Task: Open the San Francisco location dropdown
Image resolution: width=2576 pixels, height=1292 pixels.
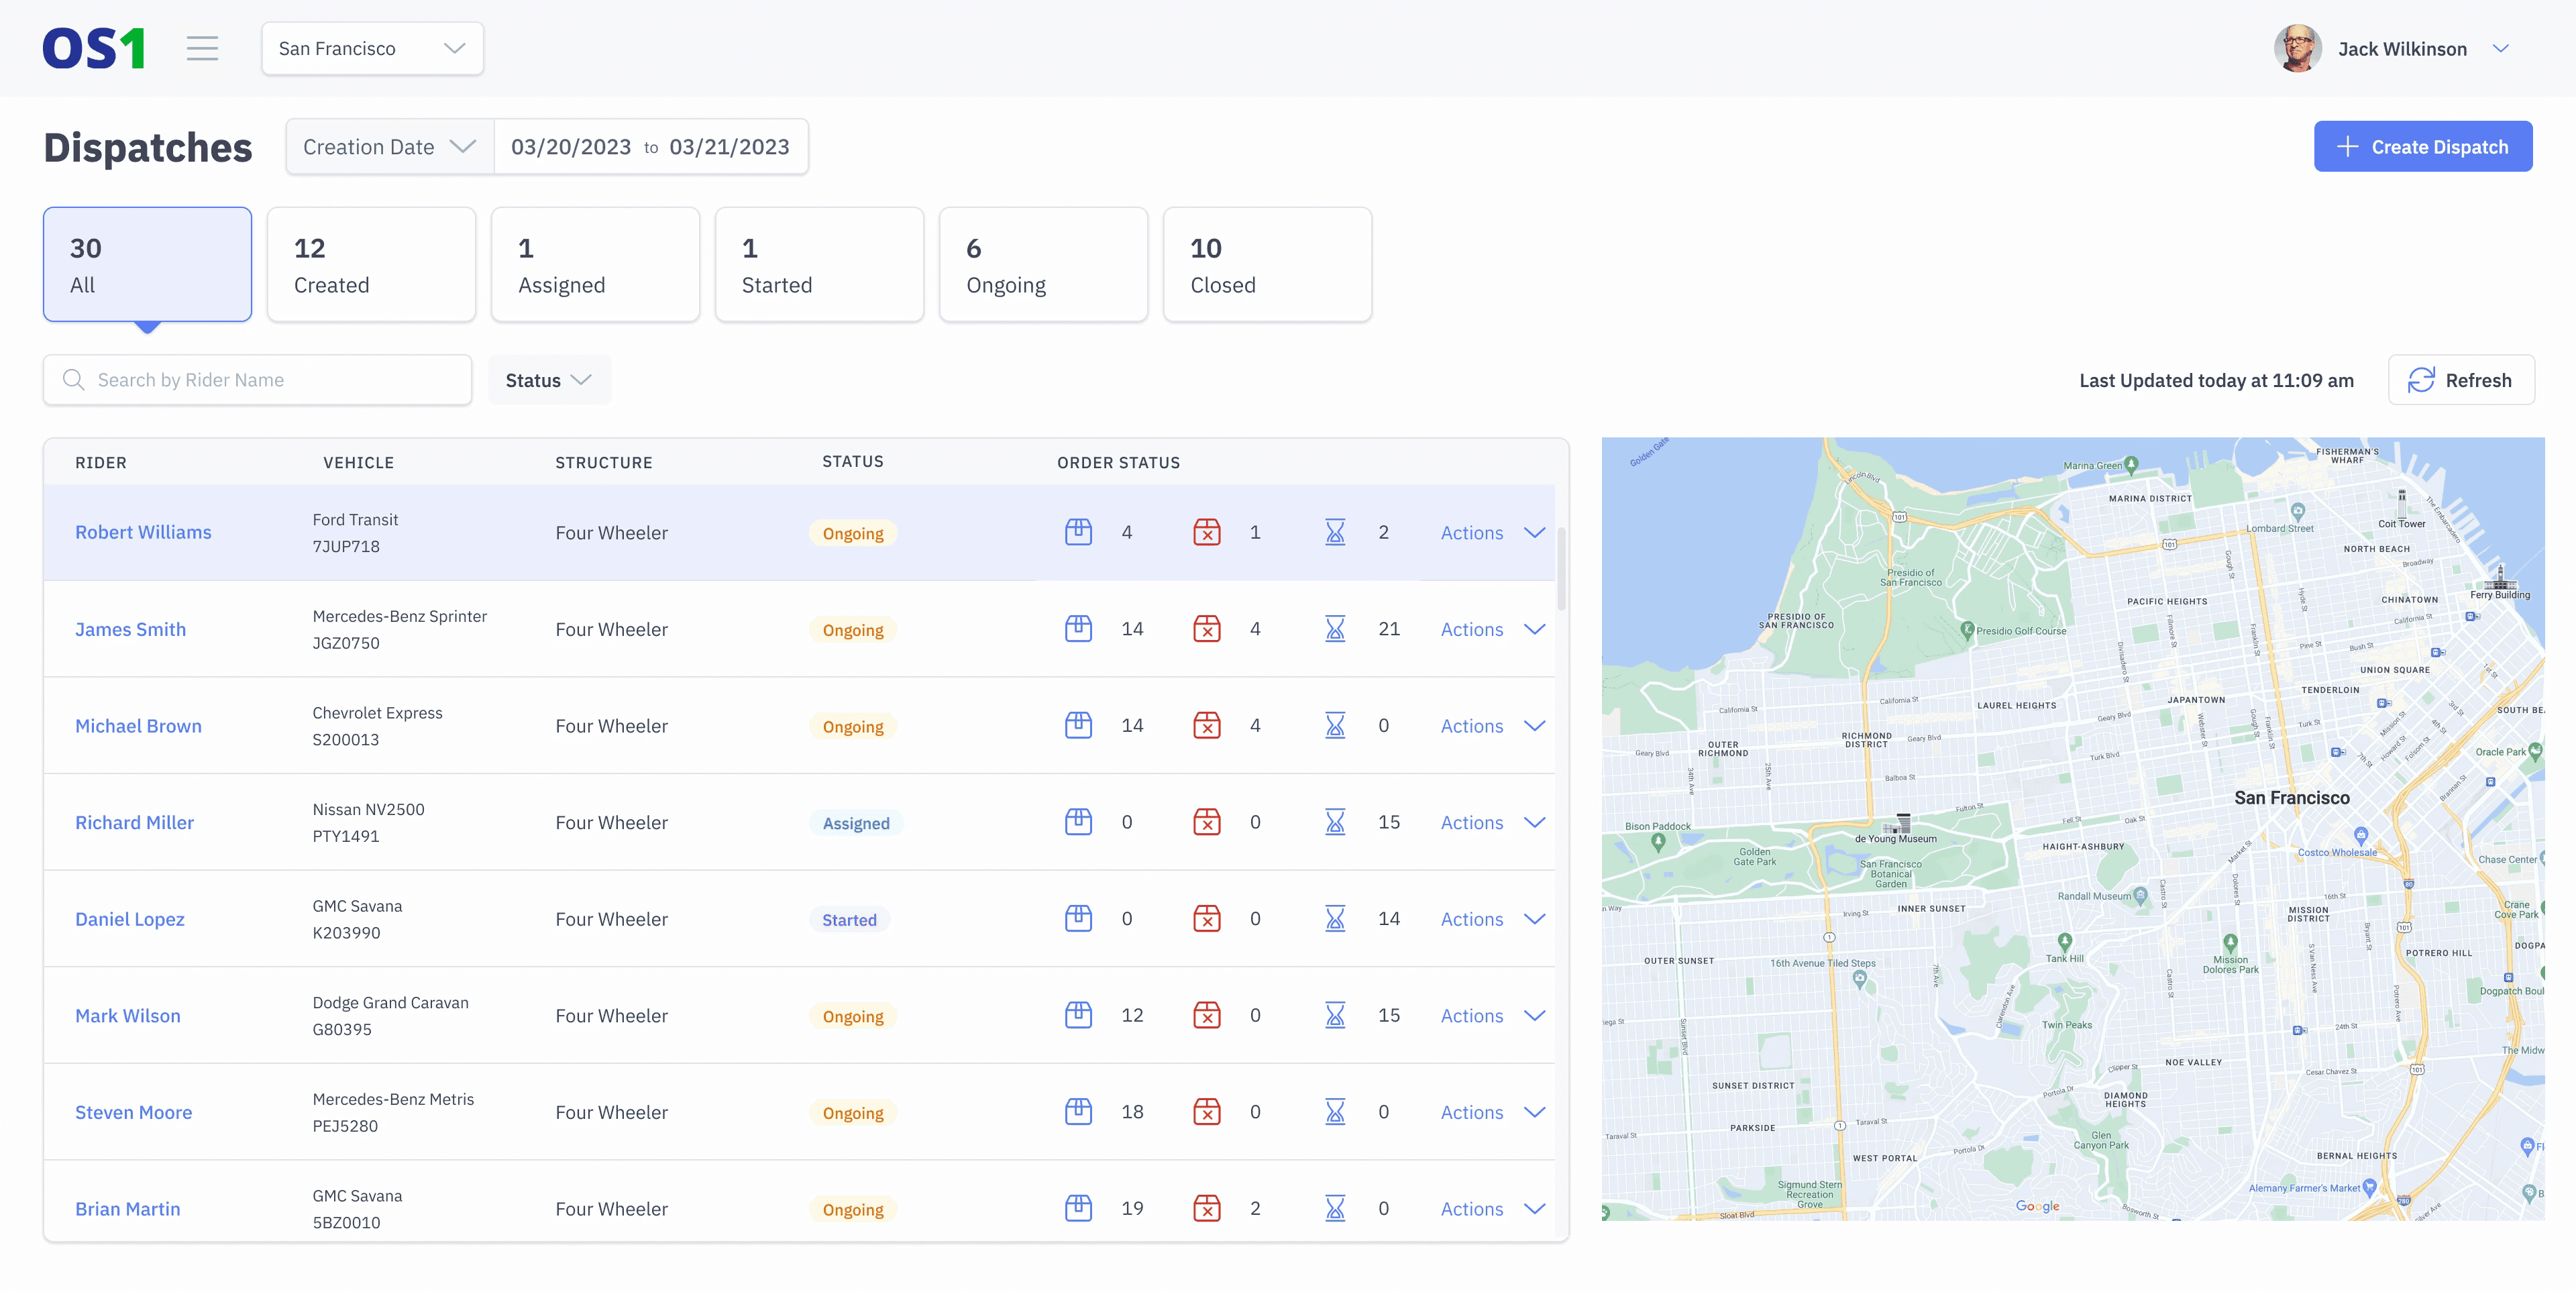Action: pyautogui.click(x=372, y=48)
